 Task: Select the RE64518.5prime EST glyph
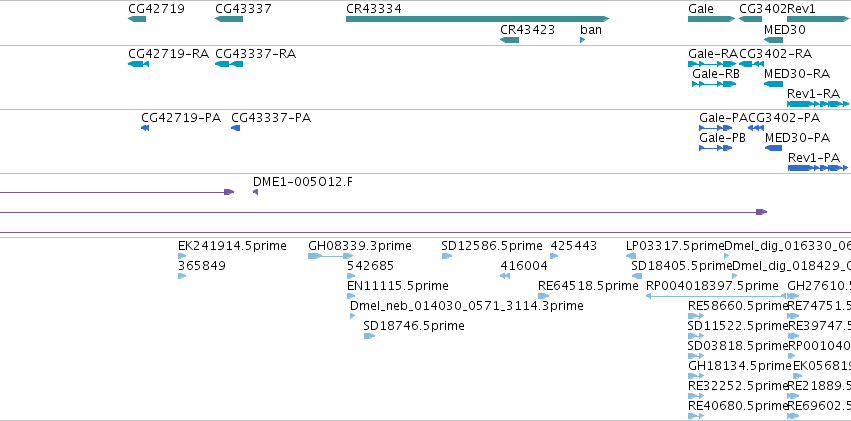pos(543,296)
